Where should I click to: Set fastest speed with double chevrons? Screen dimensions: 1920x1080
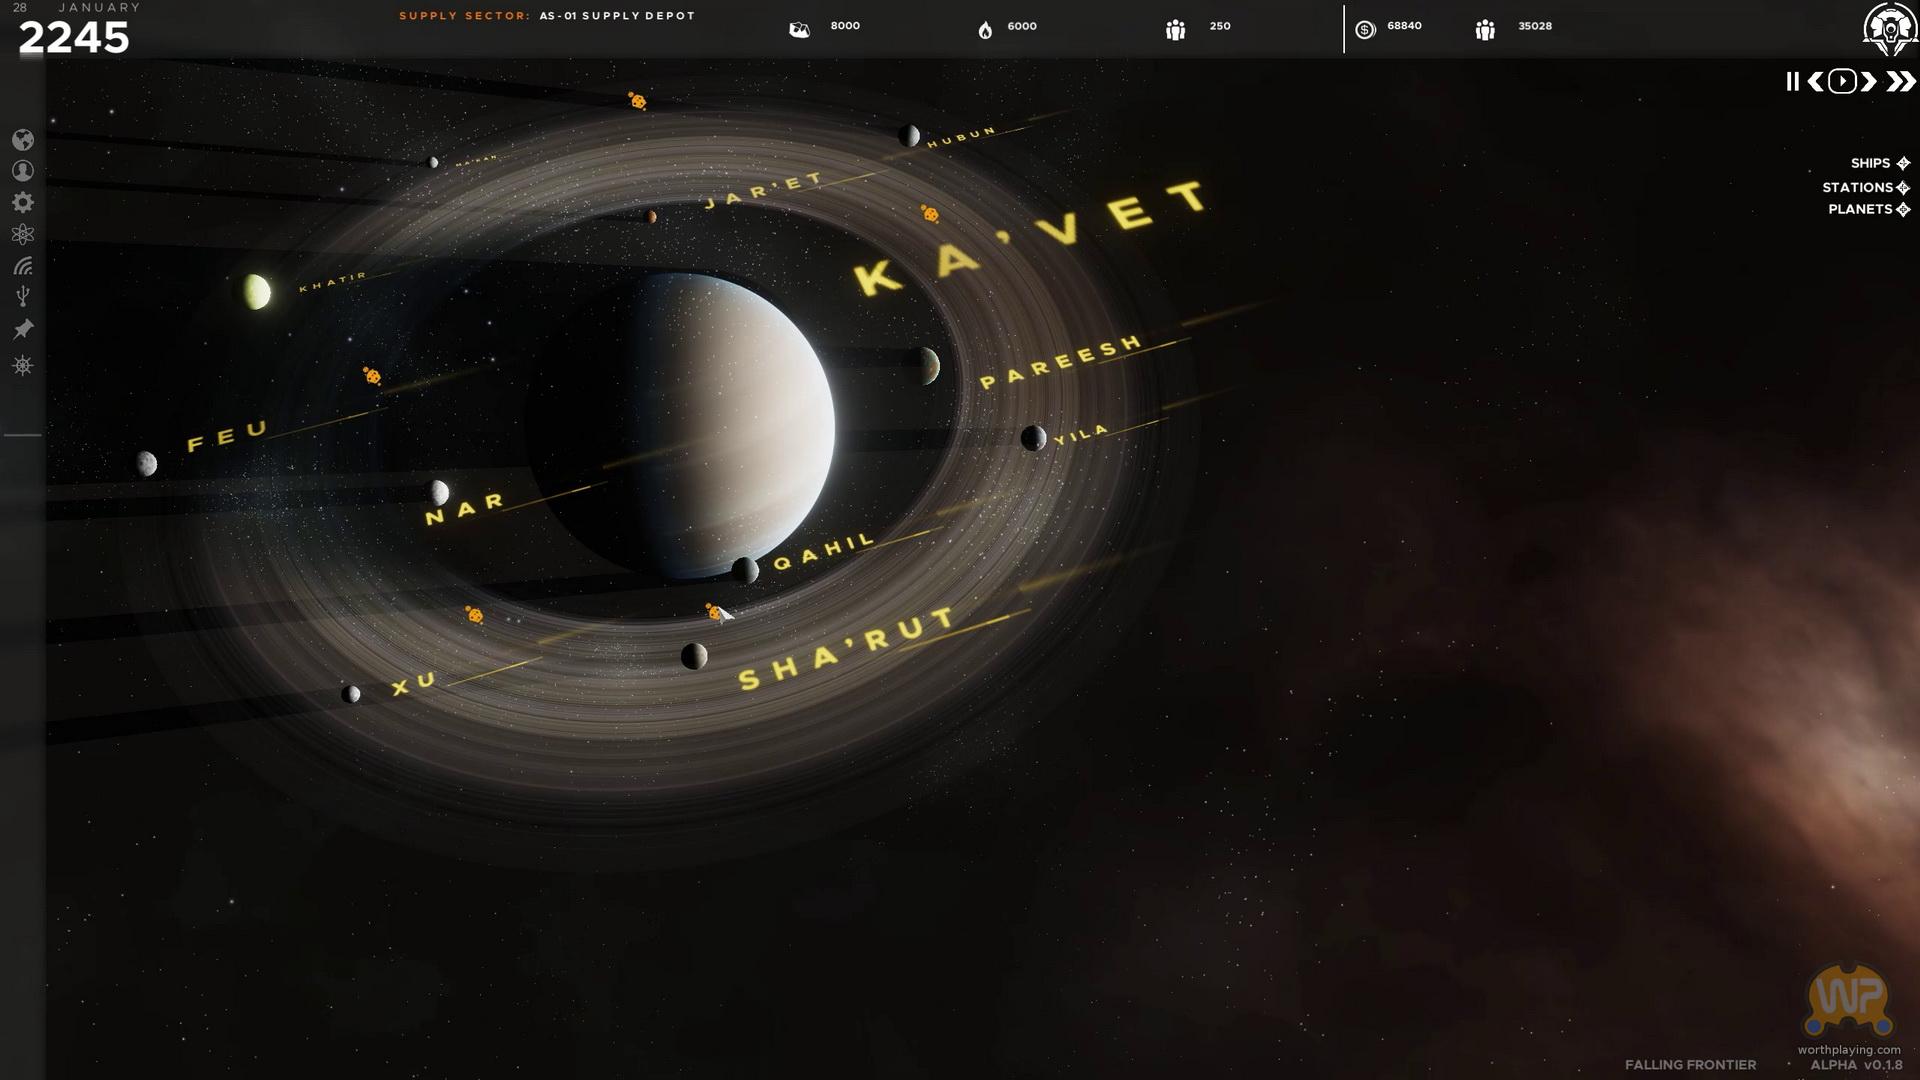tap(1900, 82)
